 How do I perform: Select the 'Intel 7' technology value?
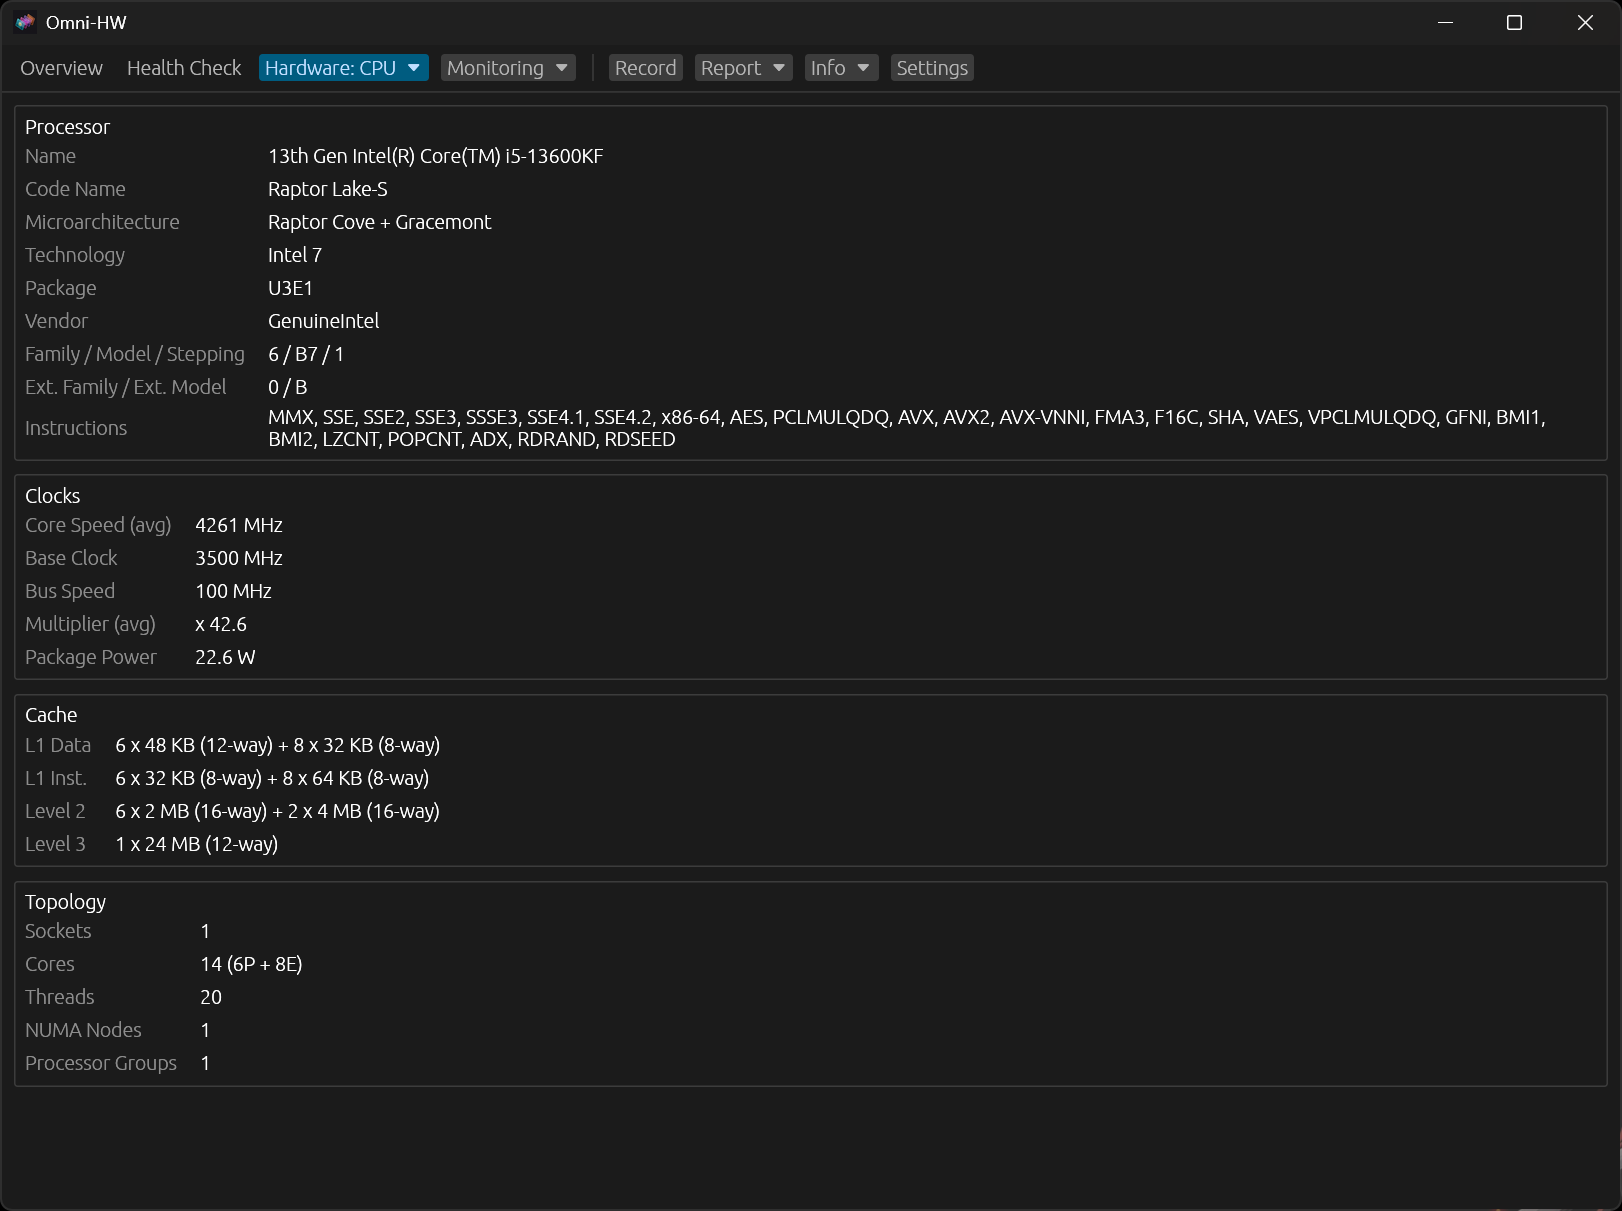click(x=295, y=255)
